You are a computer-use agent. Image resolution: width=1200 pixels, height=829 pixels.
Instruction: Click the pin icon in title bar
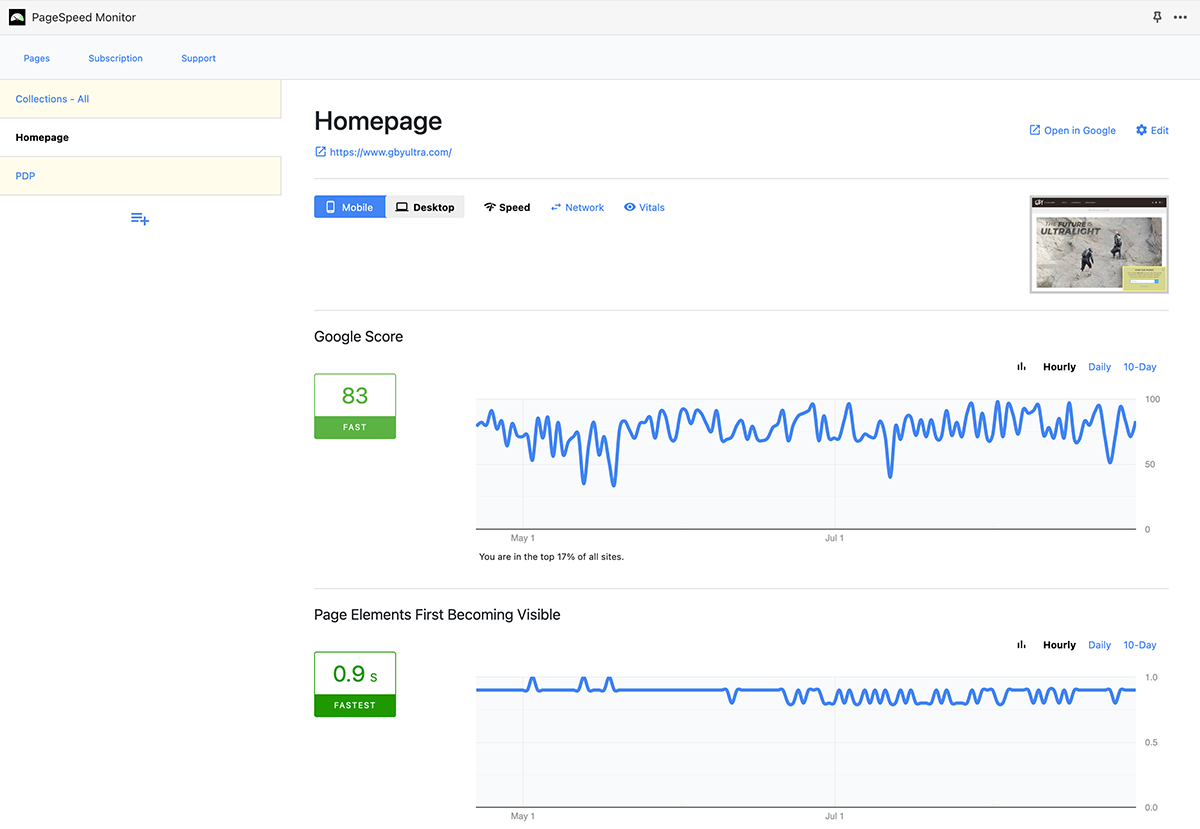pyautogui.click(x=1158, y=17)
